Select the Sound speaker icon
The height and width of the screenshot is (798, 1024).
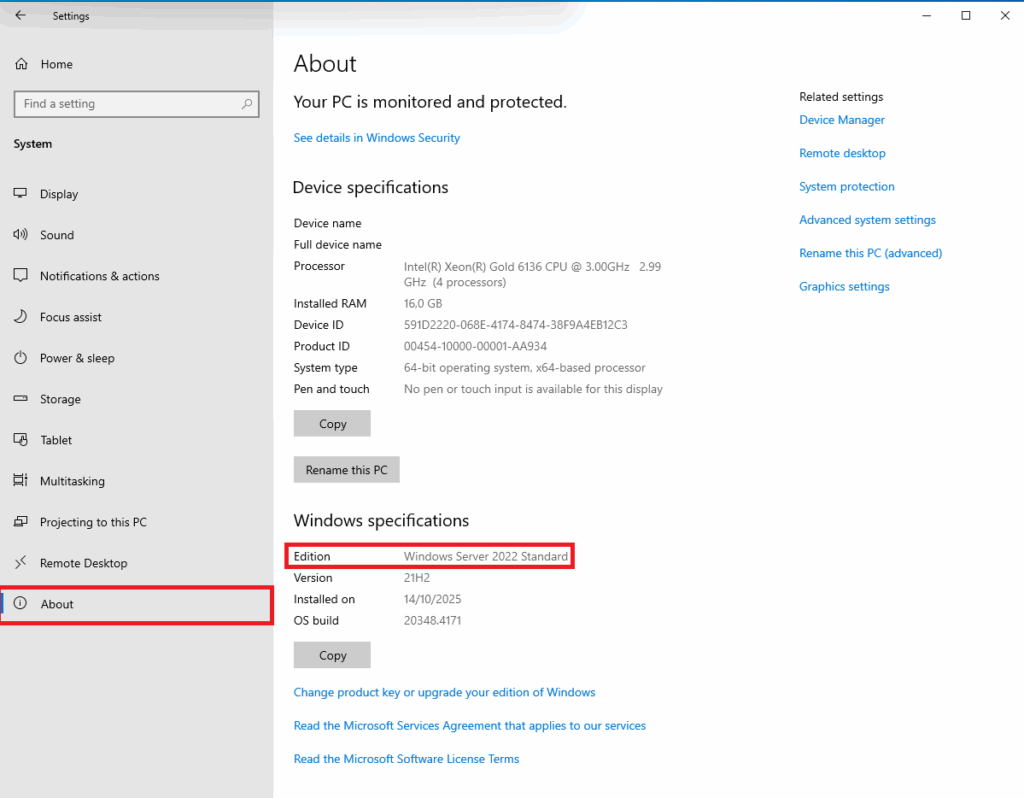tap(21, 235)
